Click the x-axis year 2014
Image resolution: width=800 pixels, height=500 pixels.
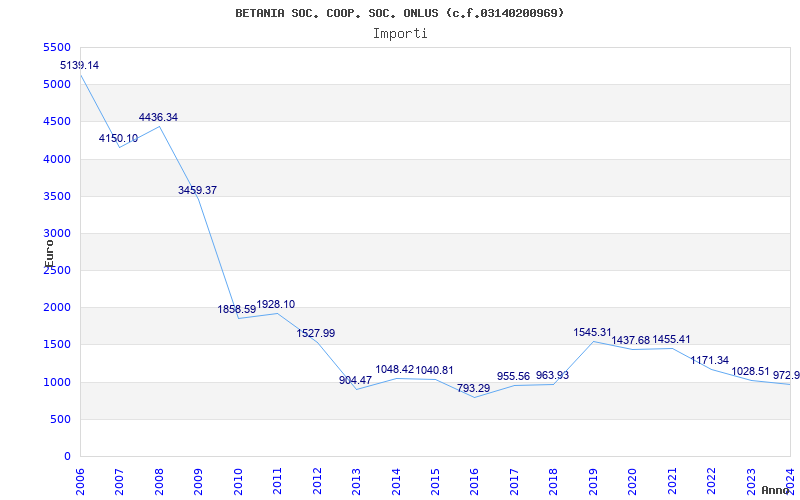tap(395, 482)
